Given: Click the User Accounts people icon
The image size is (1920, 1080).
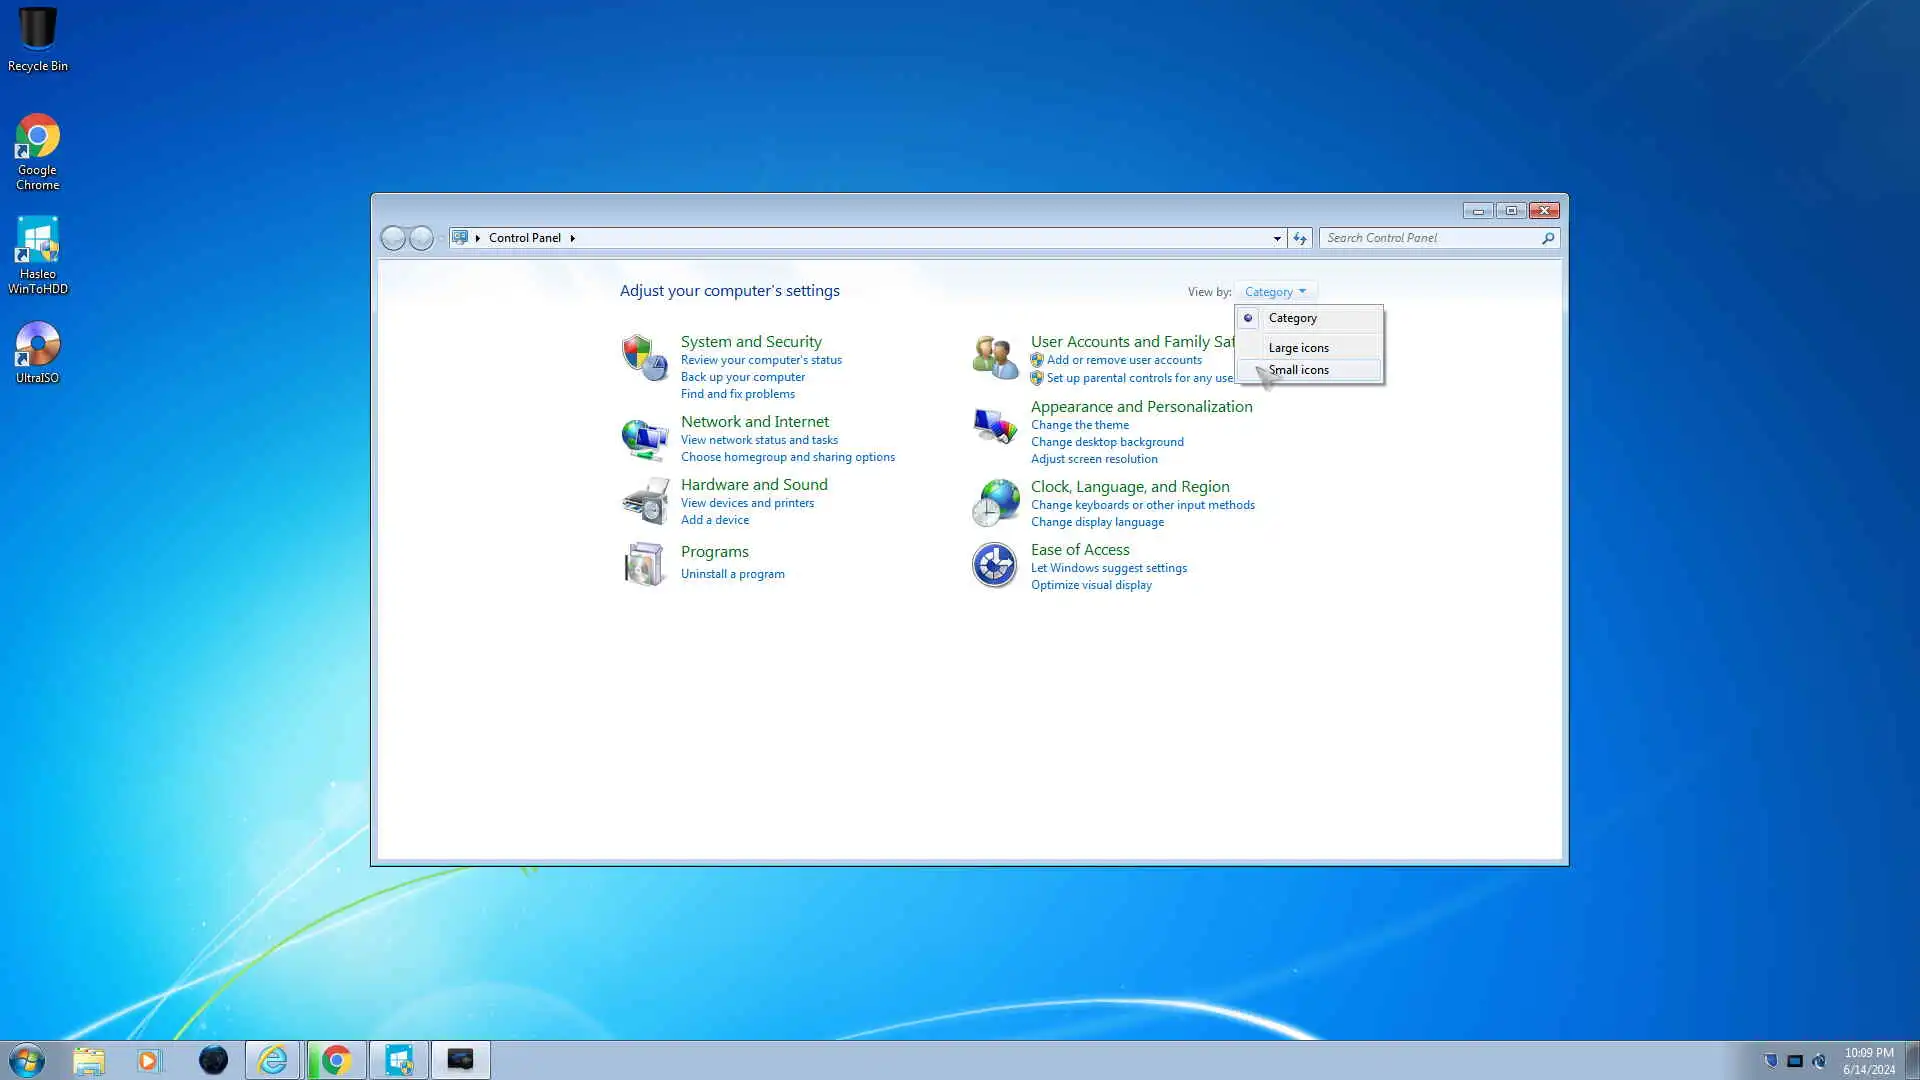Looking at the screenshot, I should (x=995, y=357).
